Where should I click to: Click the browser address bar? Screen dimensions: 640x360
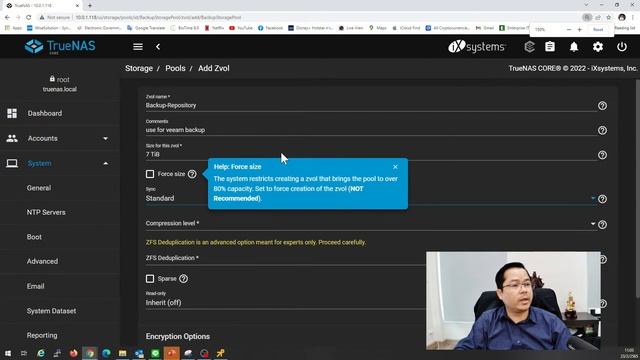coord(310,18)
